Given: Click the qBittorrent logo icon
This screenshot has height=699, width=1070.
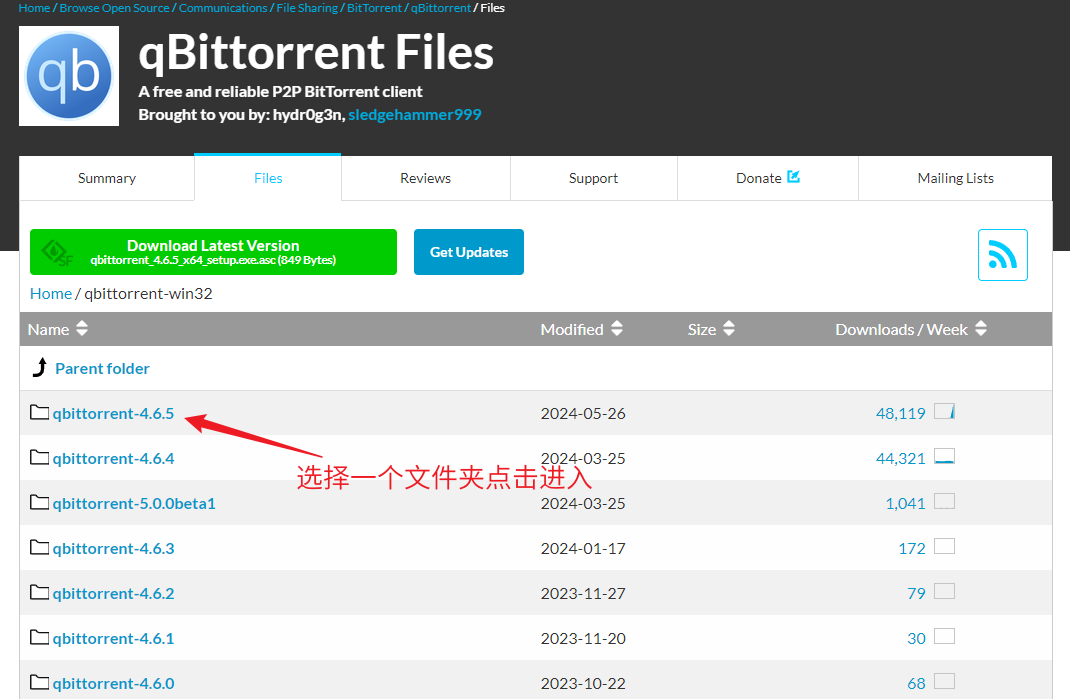Looking at the screenshot, I should coord(69,76).
